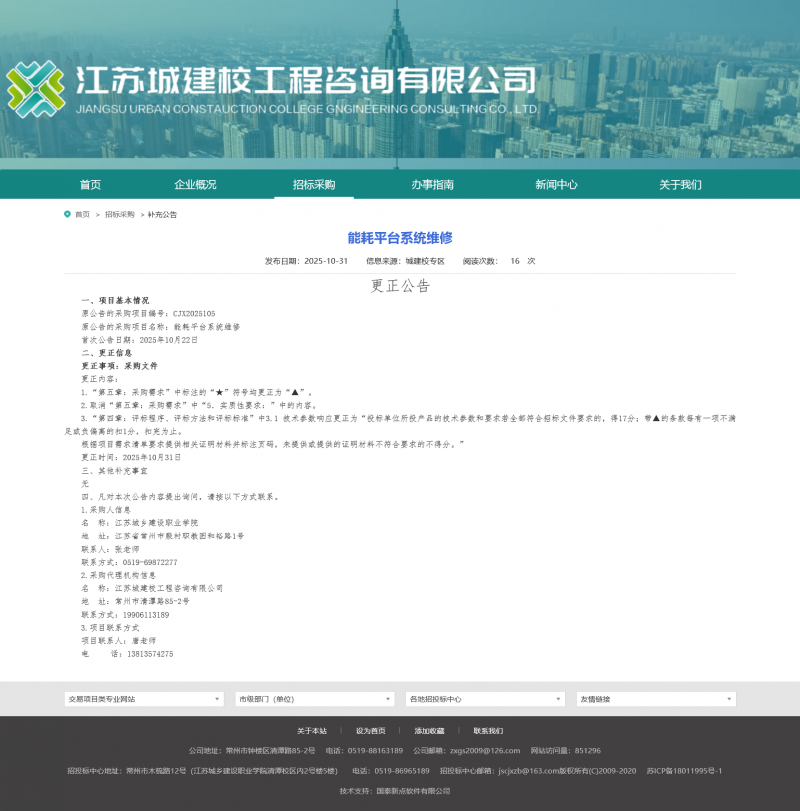Select the 新闻中心 menu item

click(x=555, y=185)
